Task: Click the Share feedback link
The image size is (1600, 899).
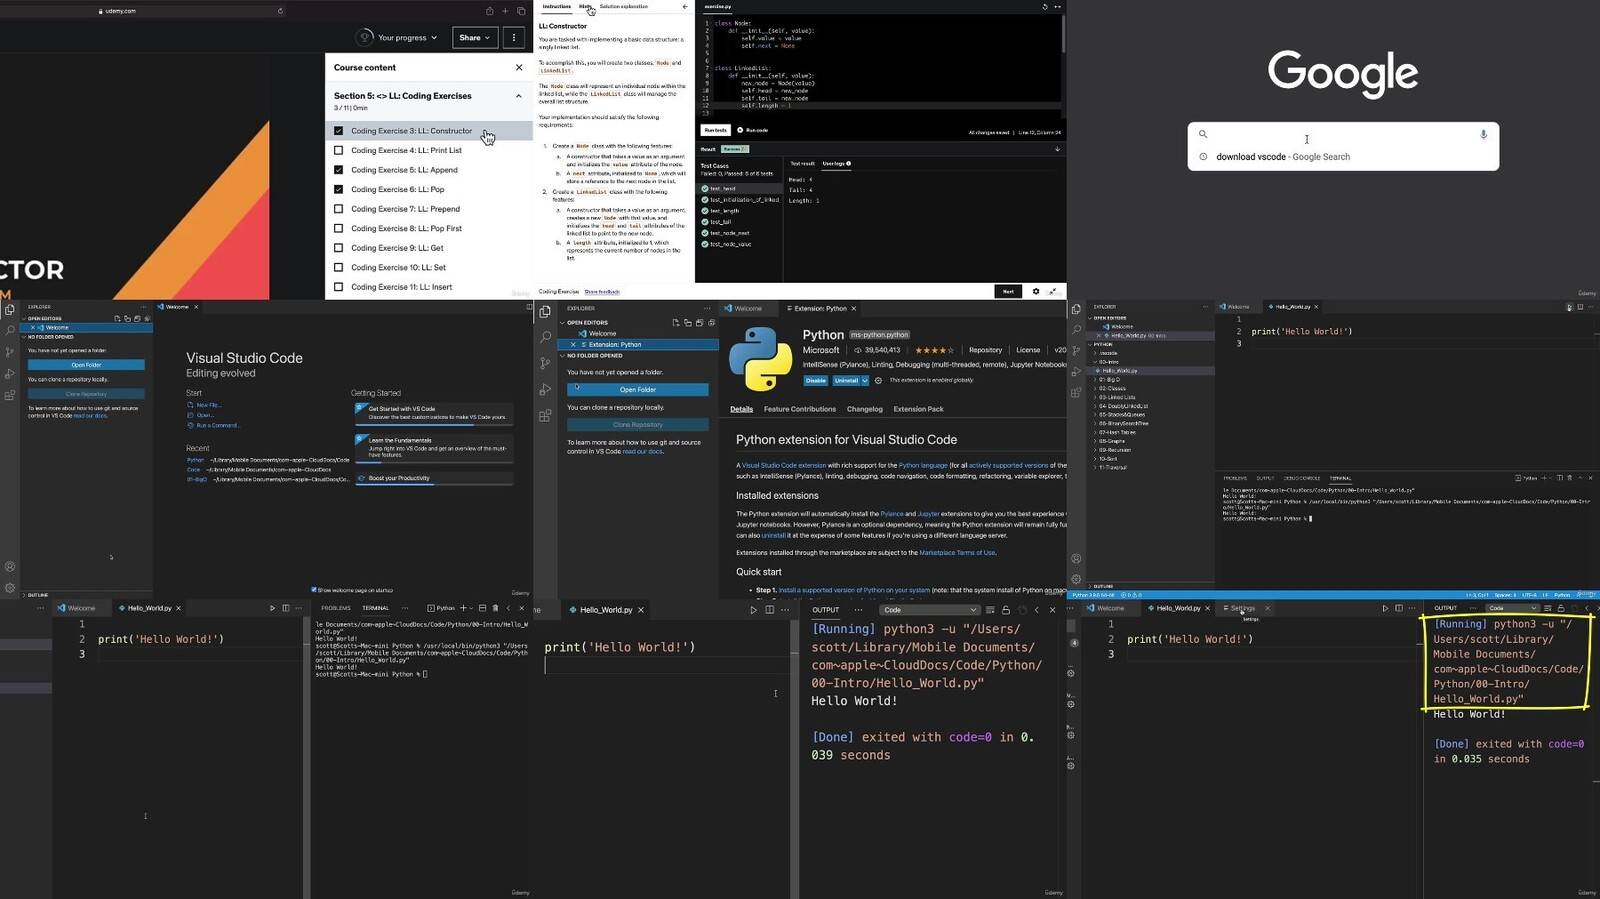Action: [x=602, y=292]
